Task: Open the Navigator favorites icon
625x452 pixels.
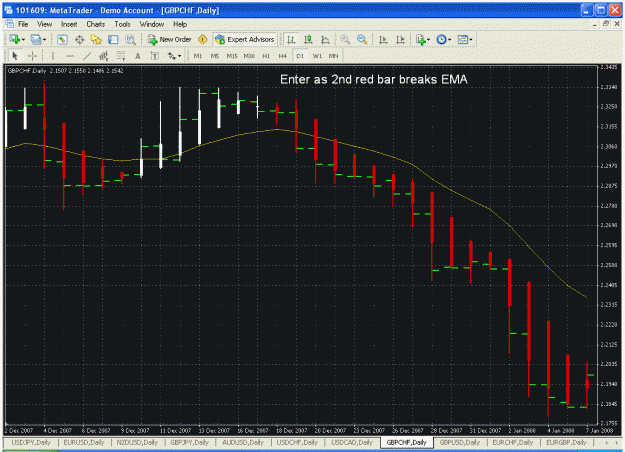Action: coord(96,39)
